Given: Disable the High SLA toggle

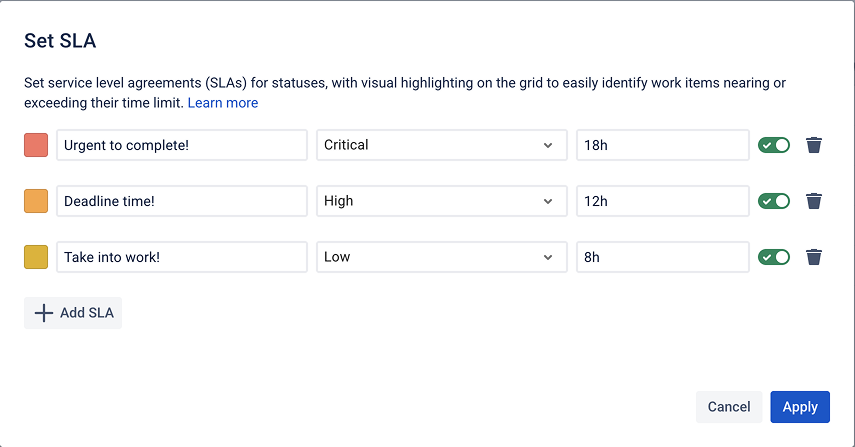Looking at the screenshot, I should pos(774,201).
